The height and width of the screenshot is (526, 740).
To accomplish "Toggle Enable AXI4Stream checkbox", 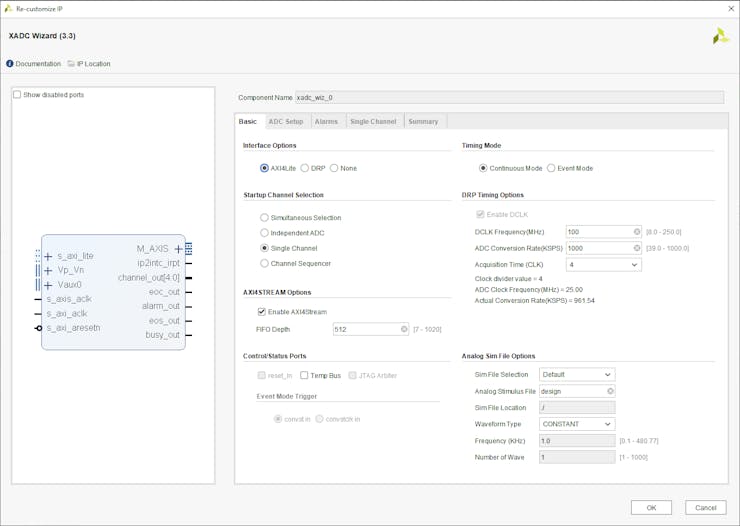I will coord(262,312).
